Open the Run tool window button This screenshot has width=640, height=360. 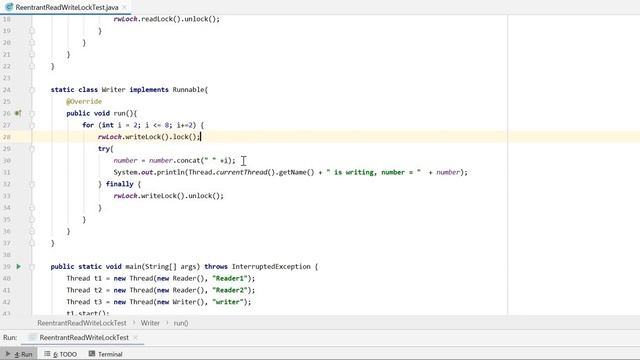click(x=19, y=354)
